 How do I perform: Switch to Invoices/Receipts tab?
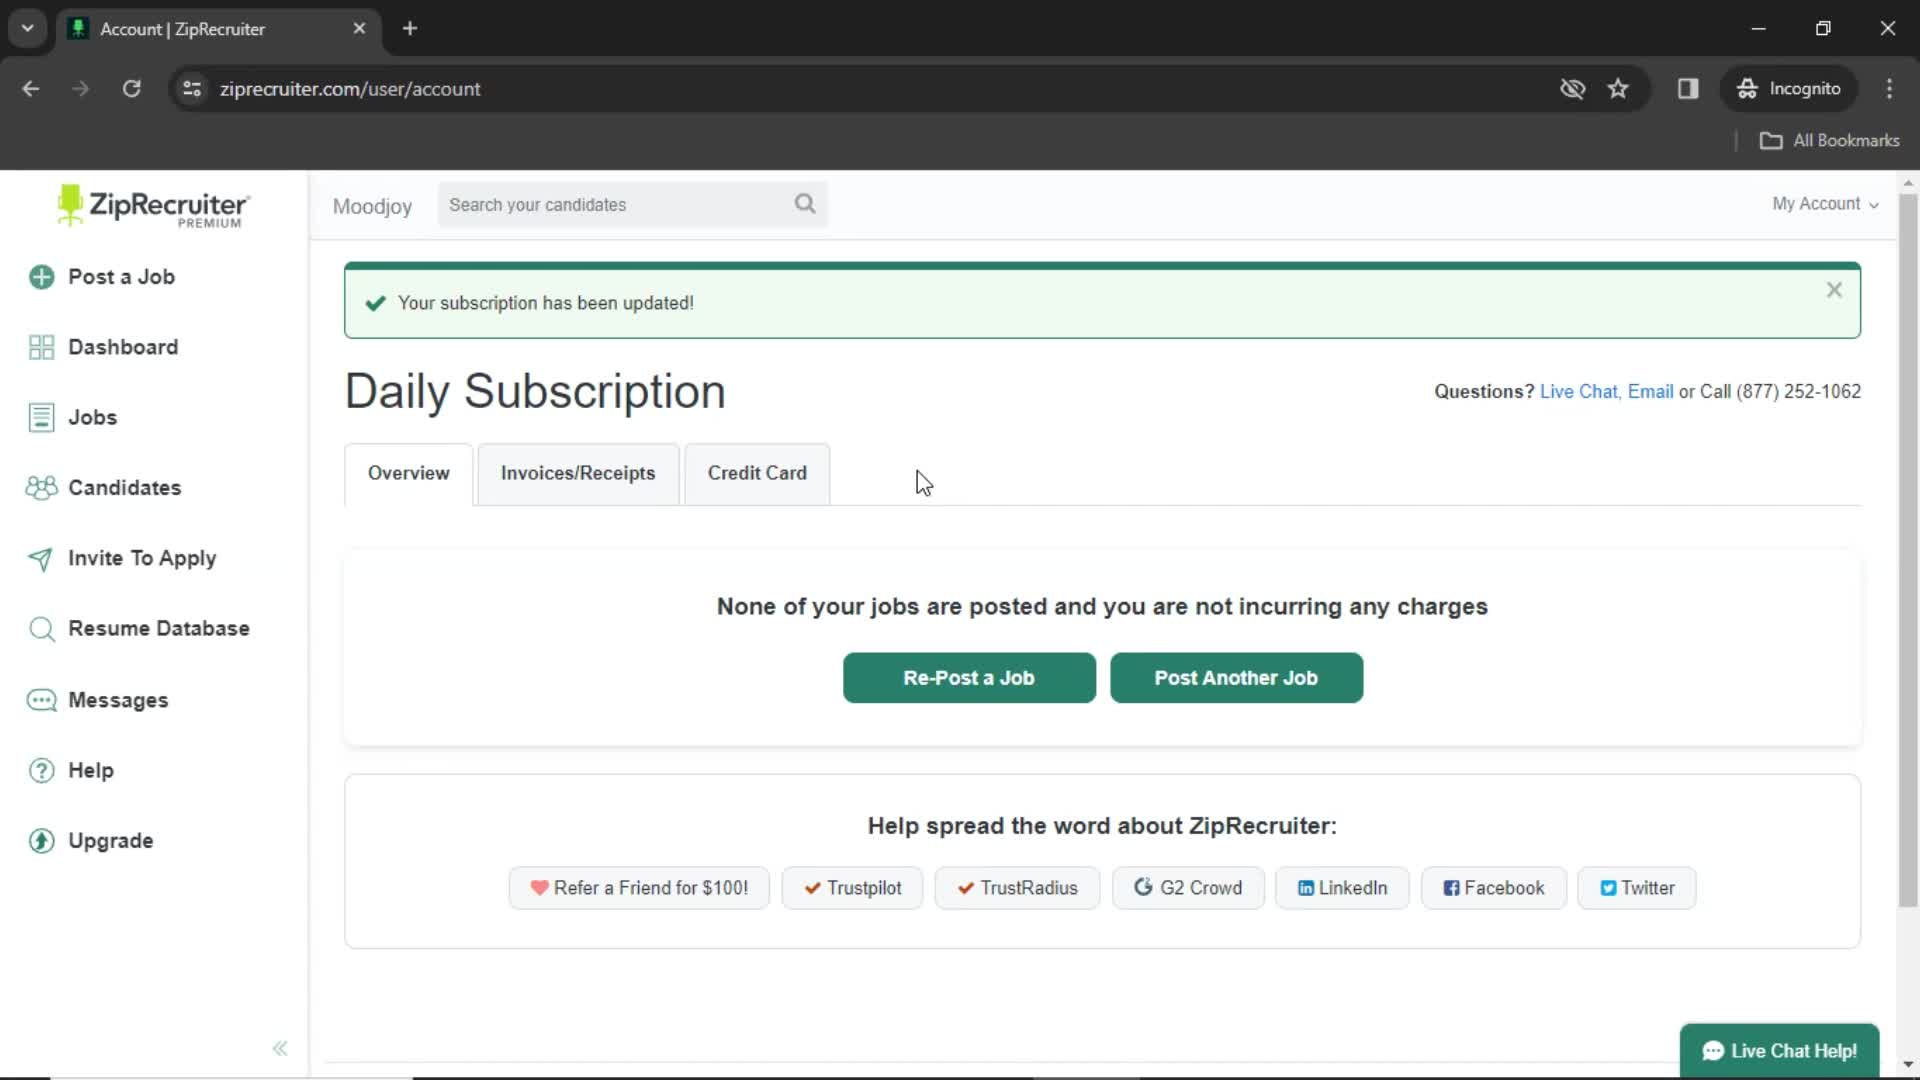click(578, 472)
